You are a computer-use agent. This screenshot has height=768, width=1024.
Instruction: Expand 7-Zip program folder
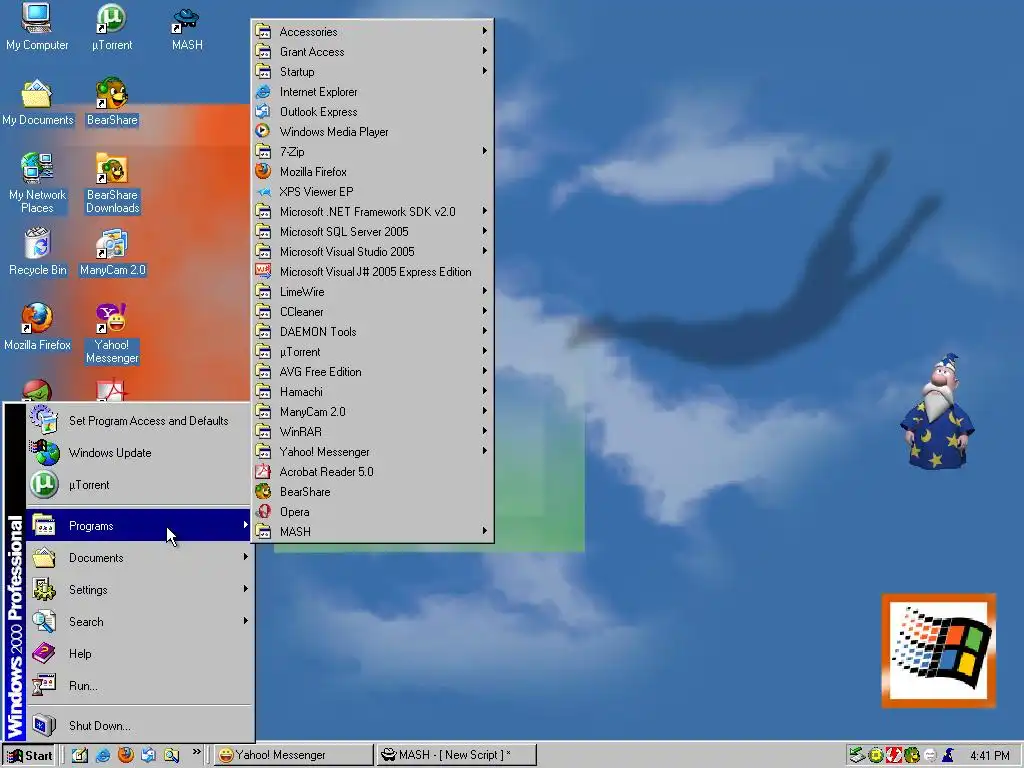tap(372, 152)
